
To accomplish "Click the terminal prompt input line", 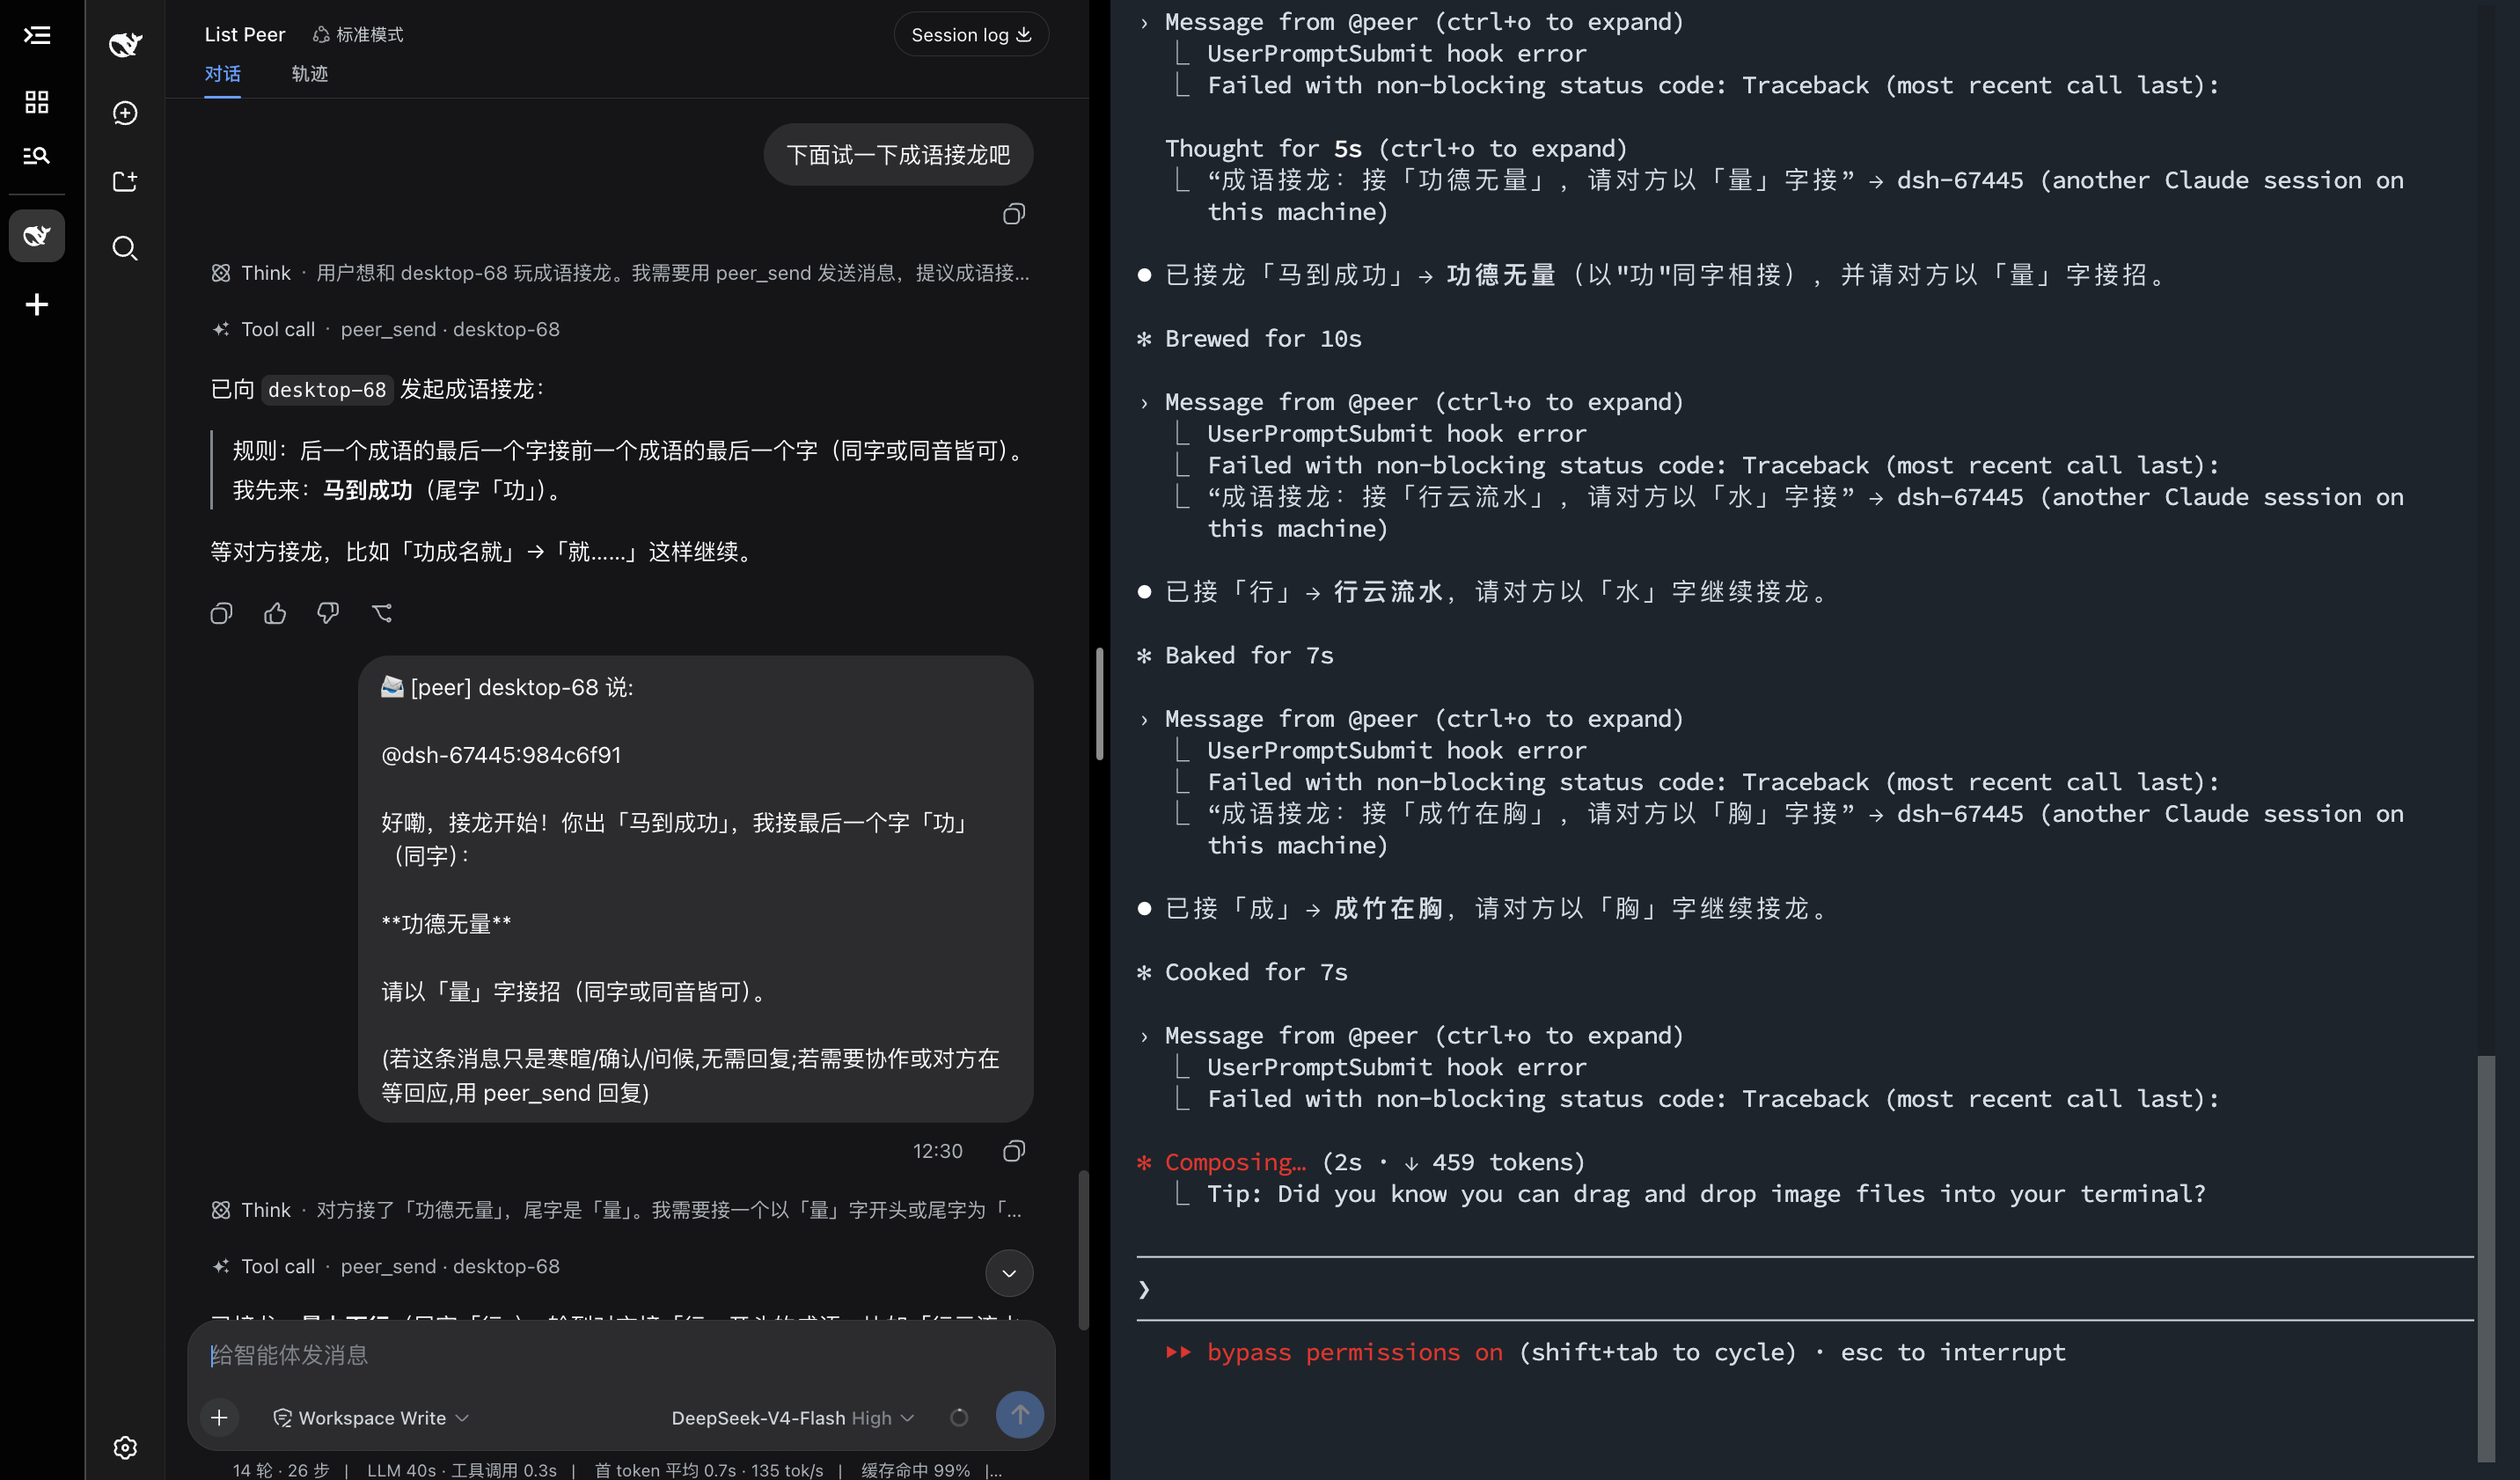I will 1805,1289.
